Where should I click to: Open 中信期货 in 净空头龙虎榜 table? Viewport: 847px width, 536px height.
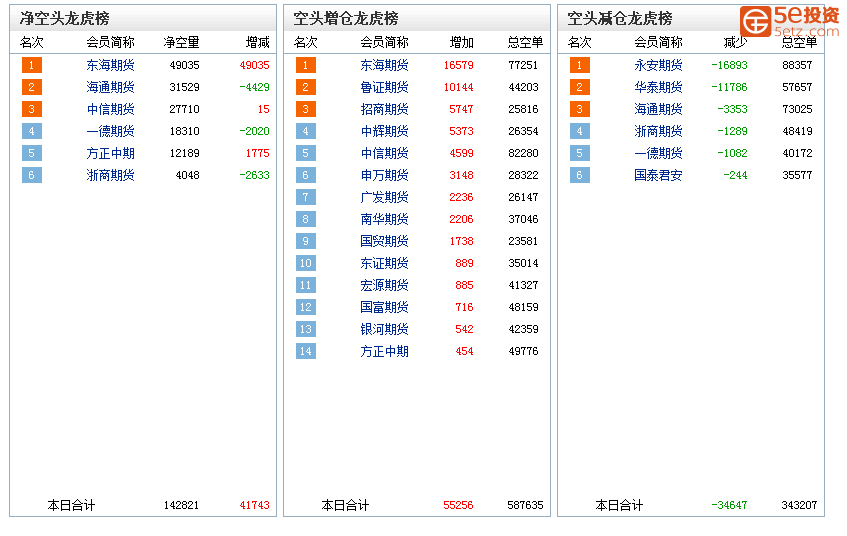click(x=110, y=109)
